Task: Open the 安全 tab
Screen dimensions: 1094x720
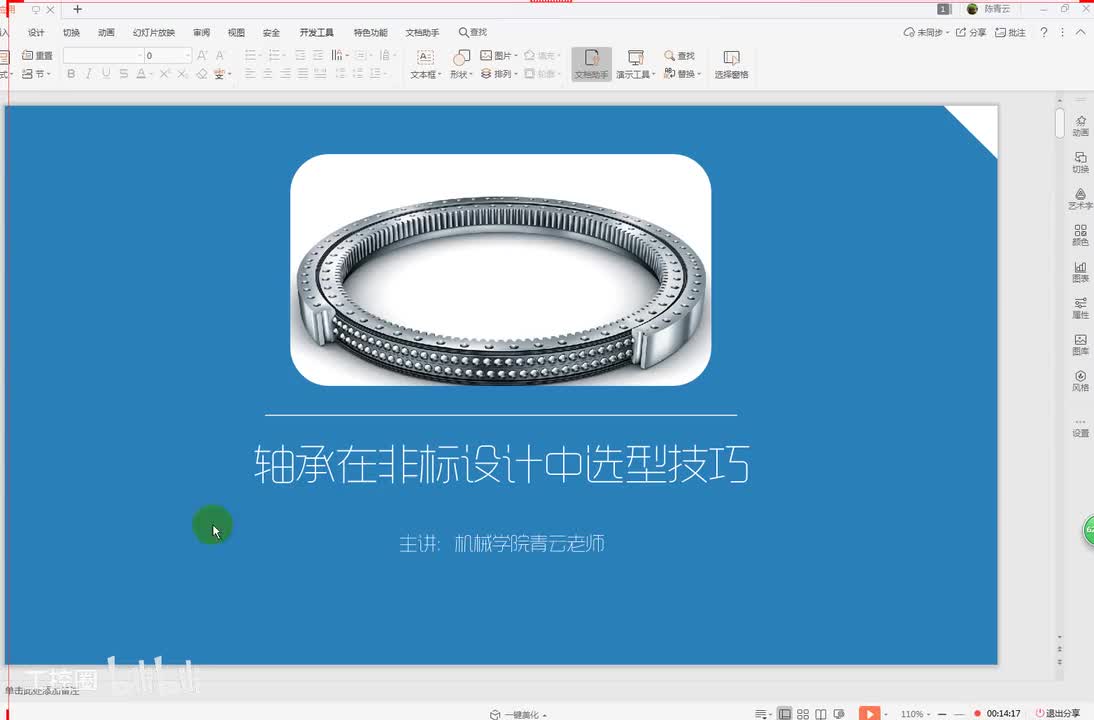Action: (x=271, y=33)
